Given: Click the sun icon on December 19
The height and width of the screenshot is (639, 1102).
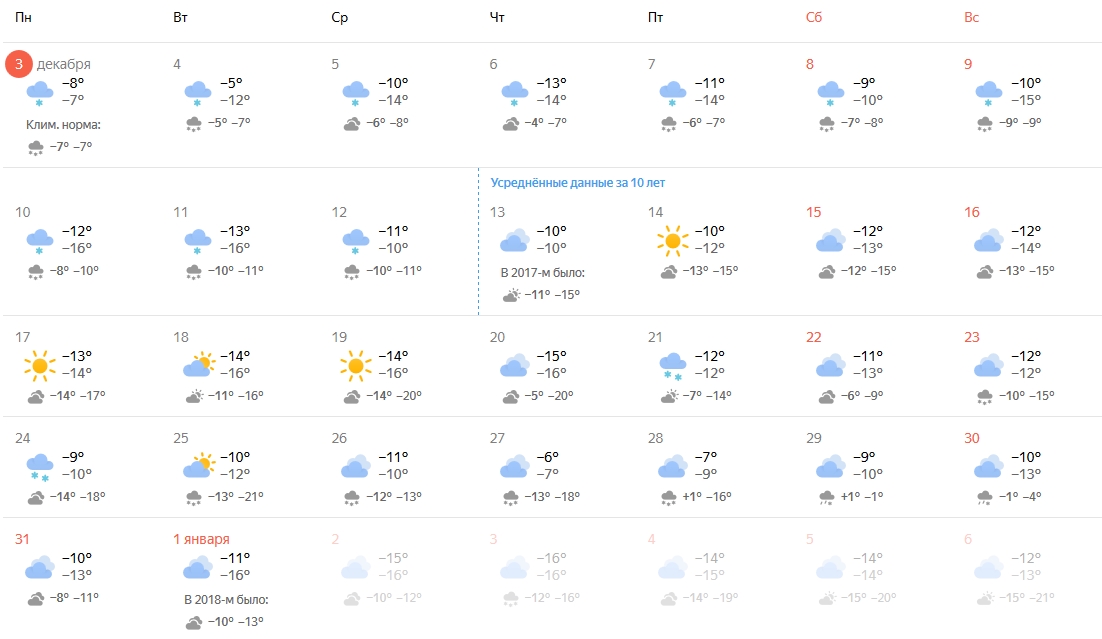Looking at the screenshot, I should (356, 366).
